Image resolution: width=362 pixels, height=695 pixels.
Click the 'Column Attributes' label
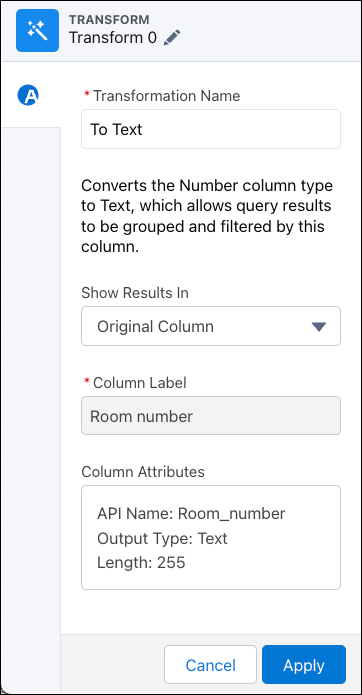143,472
